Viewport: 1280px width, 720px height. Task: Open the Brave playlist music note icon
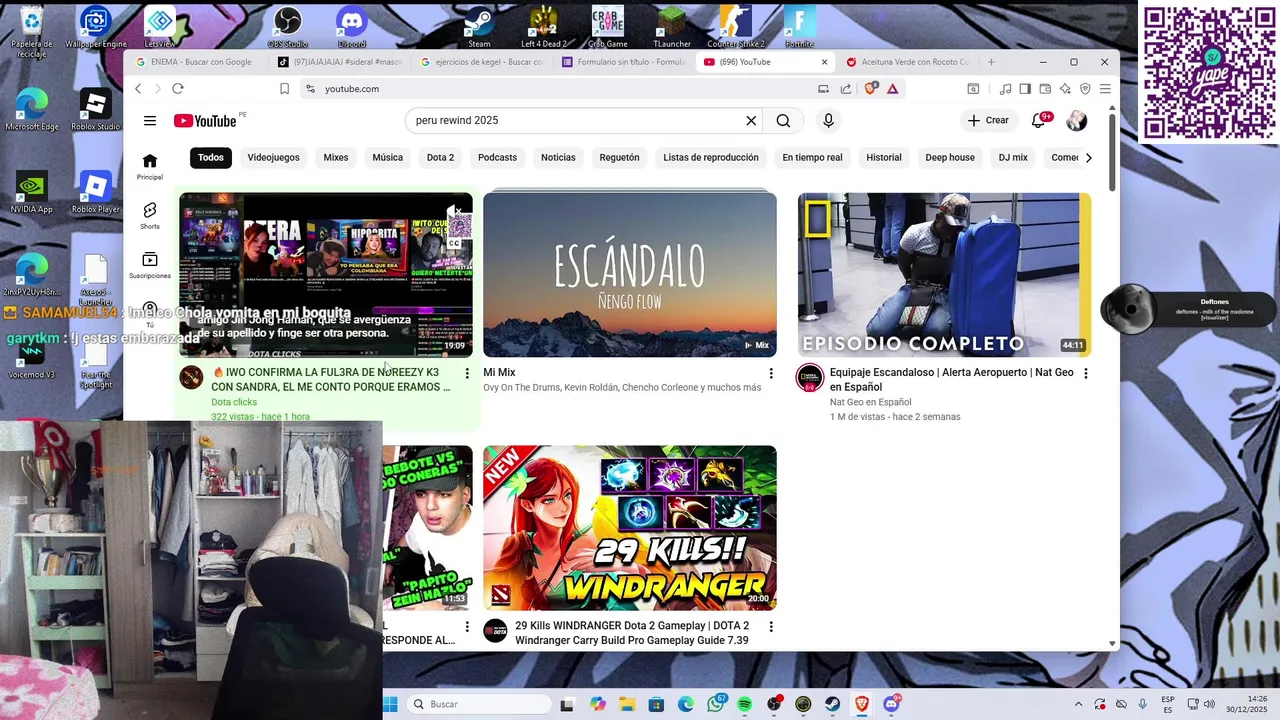pos(1005,89)
